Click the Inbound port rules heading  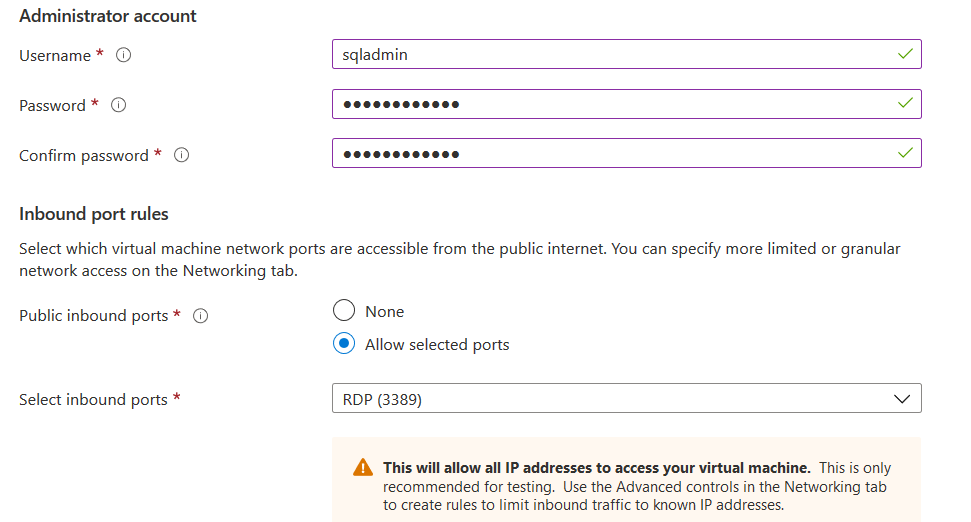coord(94,214)
